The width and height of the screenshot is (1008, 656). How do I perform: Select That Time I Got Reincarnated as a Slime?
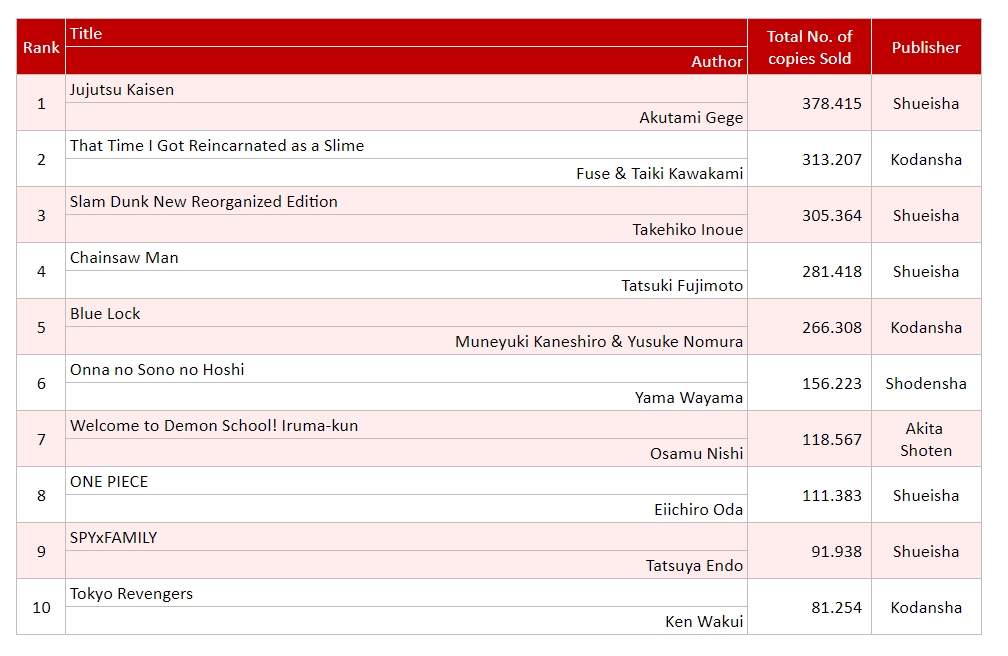(x=217, y=146)
